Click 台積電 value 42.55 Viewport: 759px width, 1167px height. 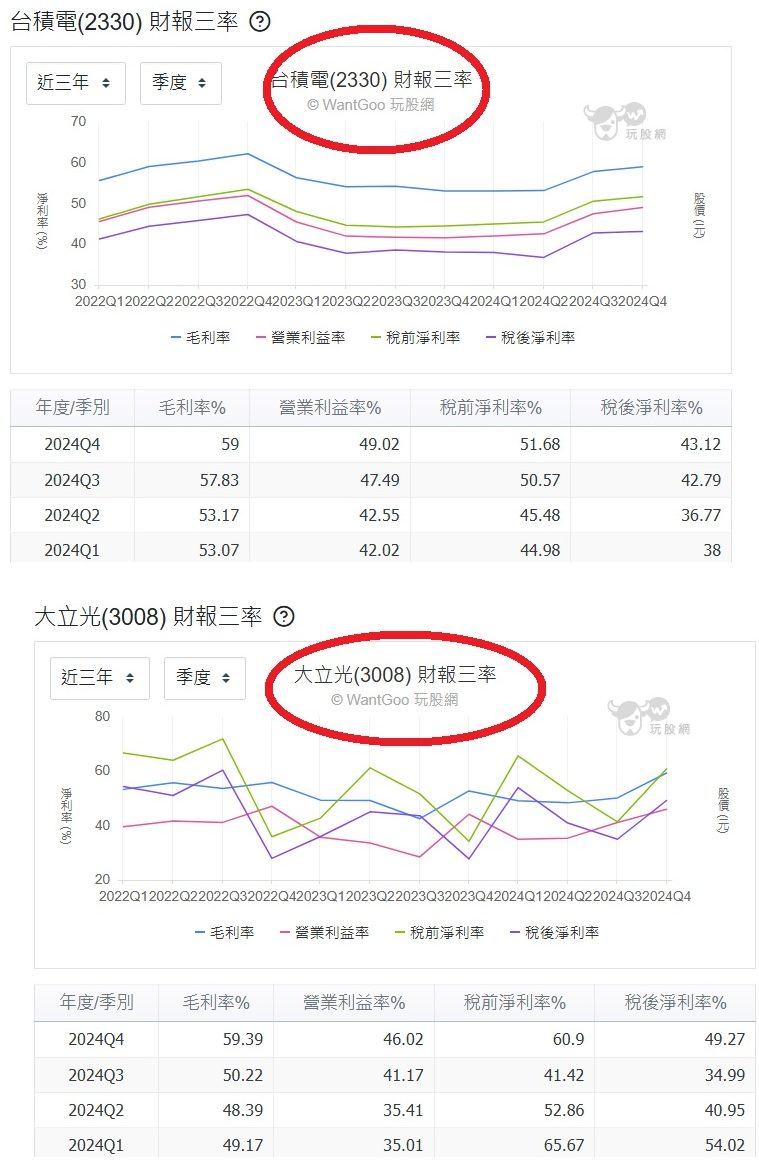(x=380, y=515)
